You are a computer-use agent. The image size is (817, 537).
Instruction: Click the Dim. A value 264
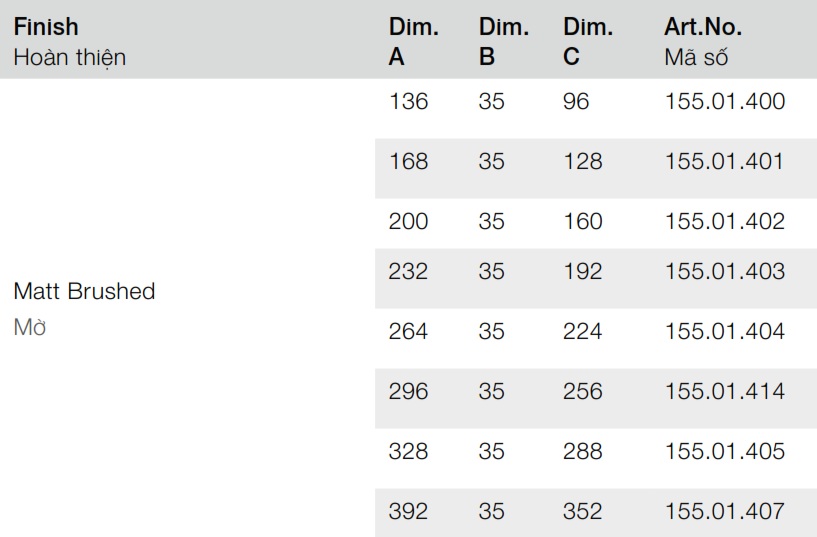click(x=408, y=331)
